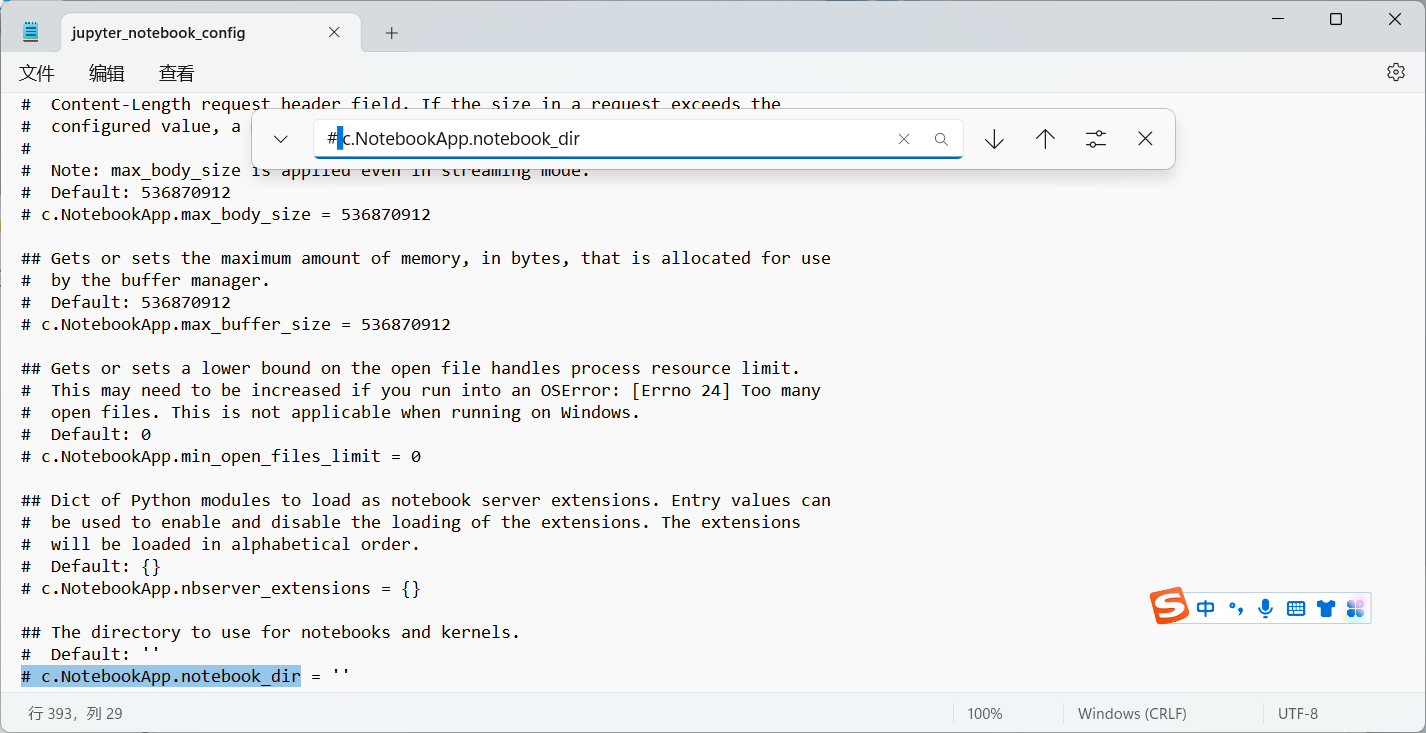Open more search options filter icon
Image resolution: width=1426 pixels, height=733 pixels.
[1095, 139]
